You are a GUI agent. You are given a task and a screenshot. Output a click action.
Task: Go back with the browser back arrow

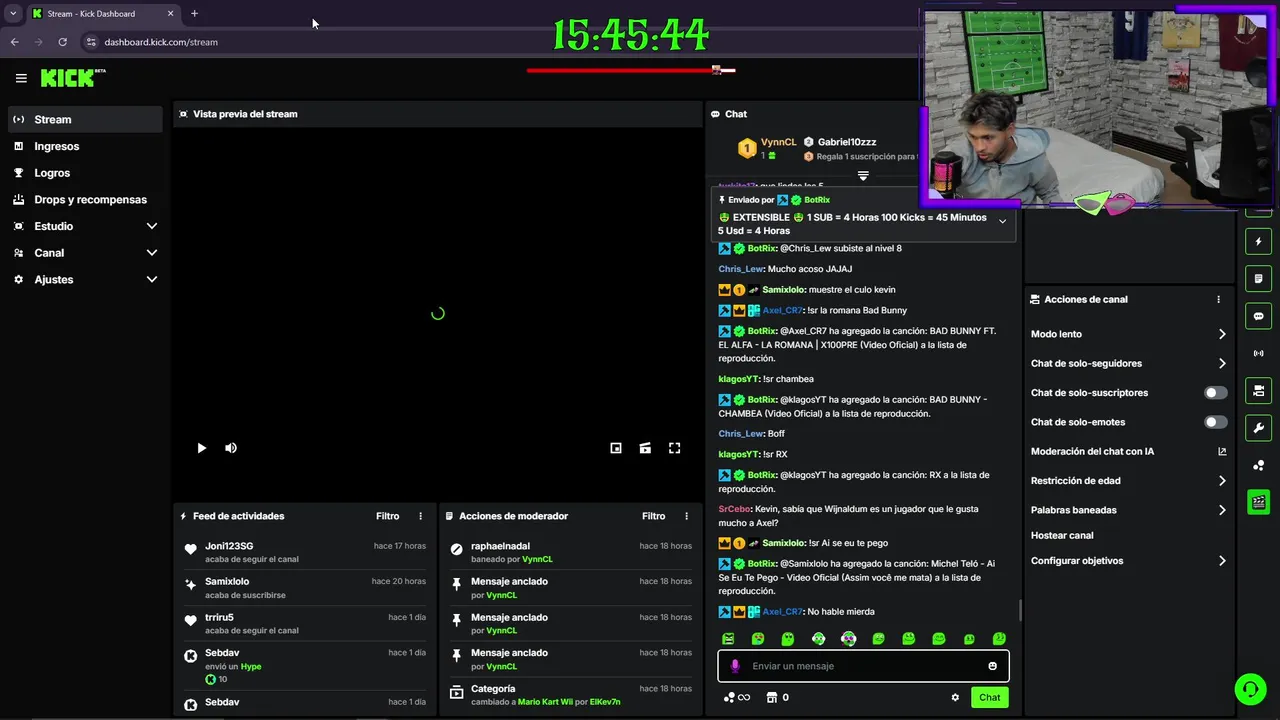pos(14,42)
